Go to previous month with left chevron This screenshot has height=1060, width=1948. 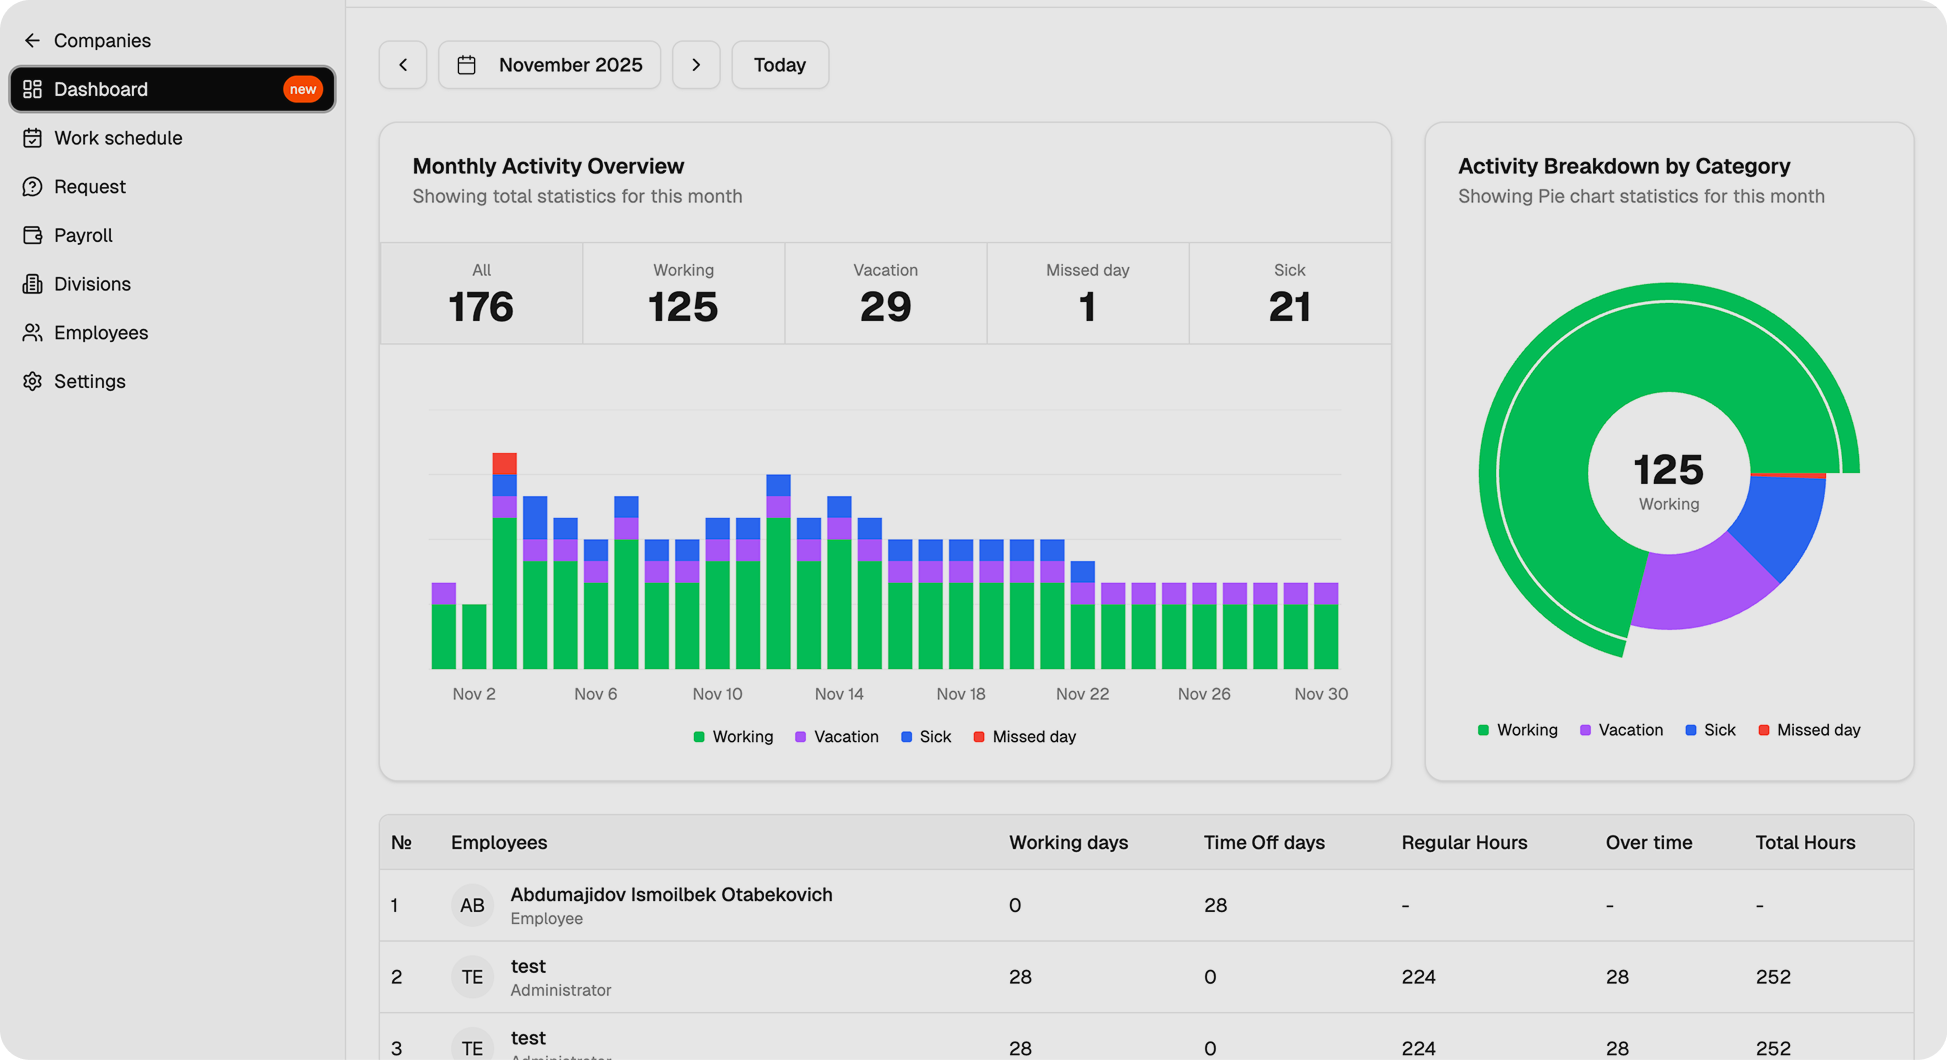coord(403,65)
